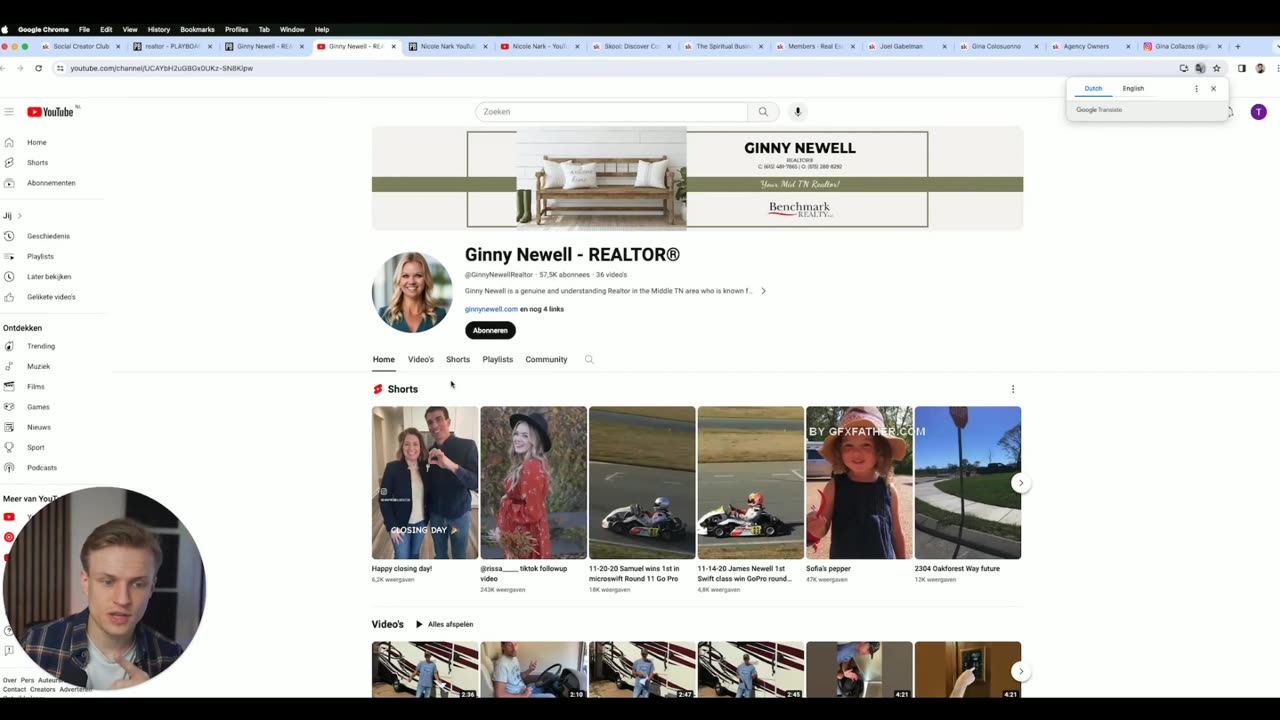The image size is (1280, 720).
Task: Click the Zoeken search field
Action: tap(611, 112)
